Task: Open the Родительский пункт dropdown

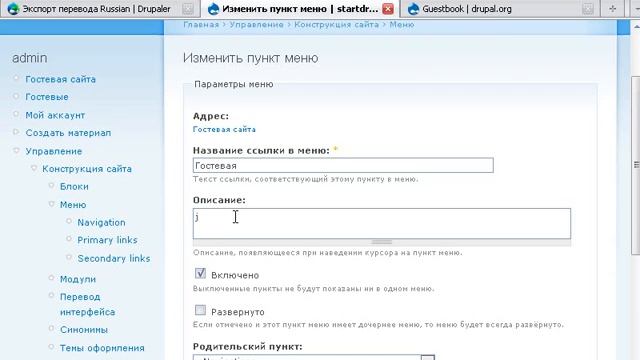Action: click(x=313, y=358)
